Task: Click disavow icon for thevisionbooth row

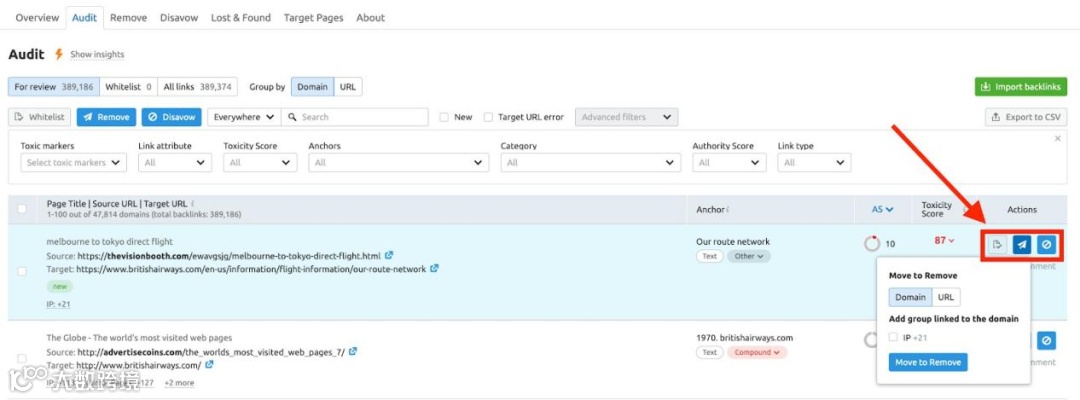Action: [x=1046, y=244]
